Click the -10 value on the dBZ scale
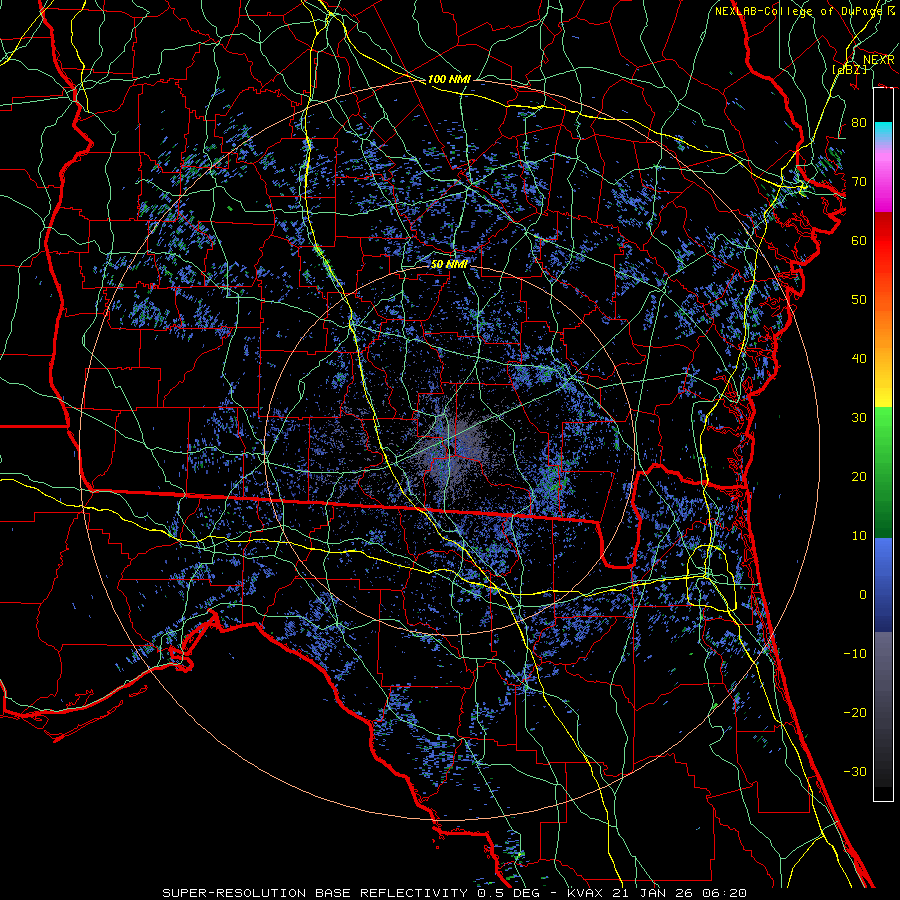This screenshot has height=900, width=900. (855, 654)
